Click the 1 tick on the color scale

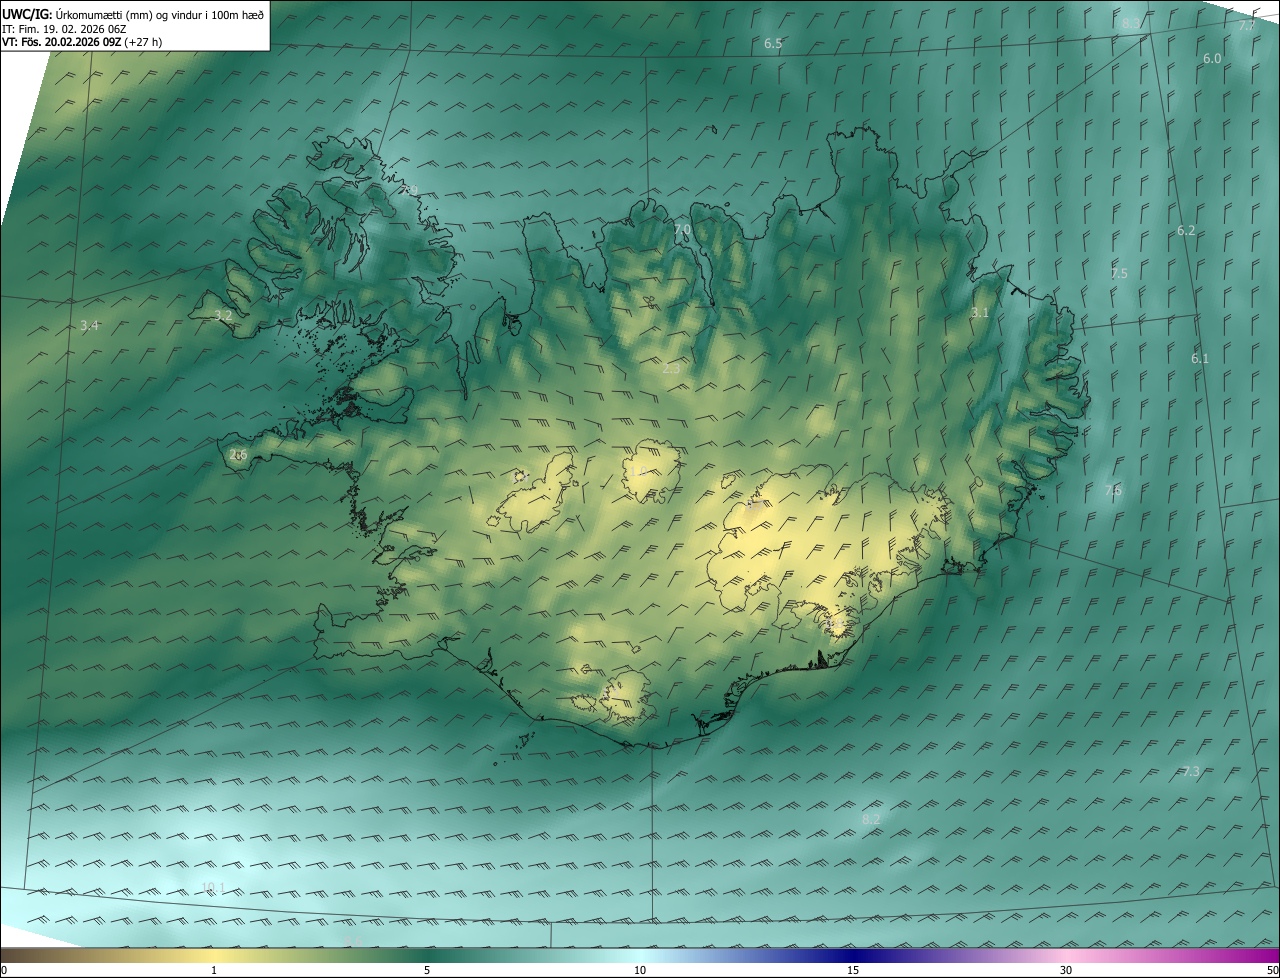tap(214, 970)
